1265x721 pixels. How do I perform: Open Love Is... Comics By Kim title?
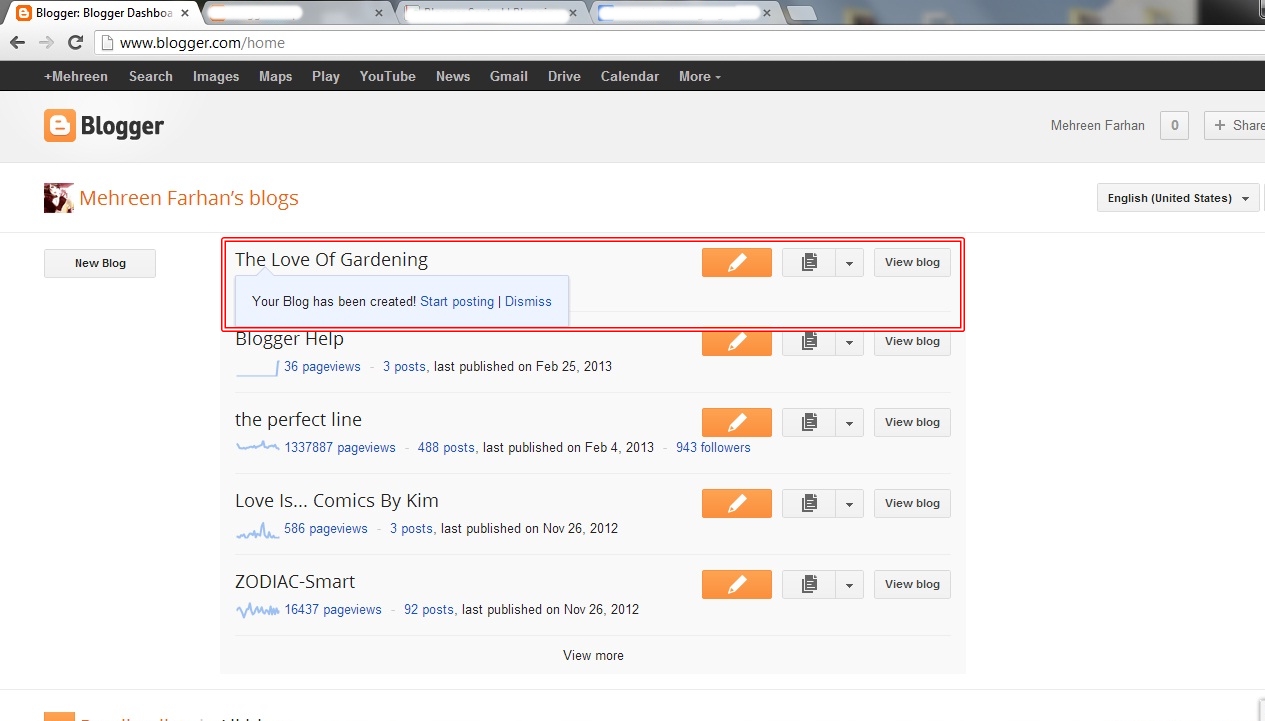pyautogui.click(x=337, y=501)
